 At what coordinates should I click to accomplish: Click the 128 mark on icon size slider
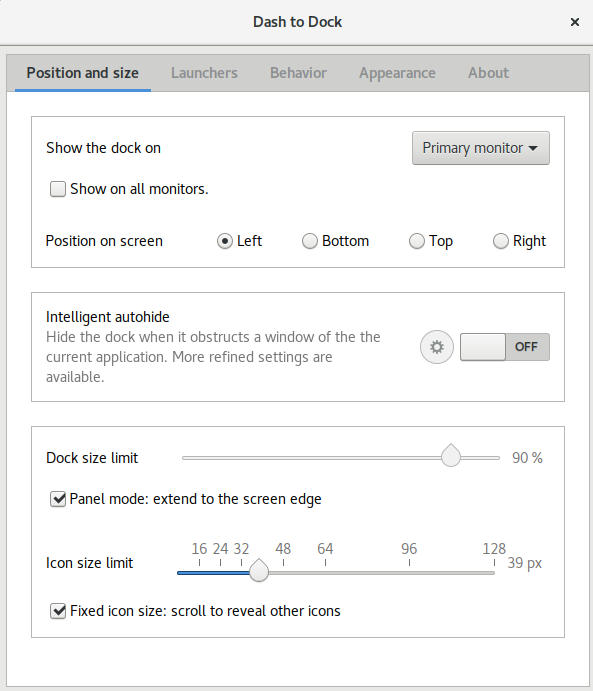pos(494,549)
